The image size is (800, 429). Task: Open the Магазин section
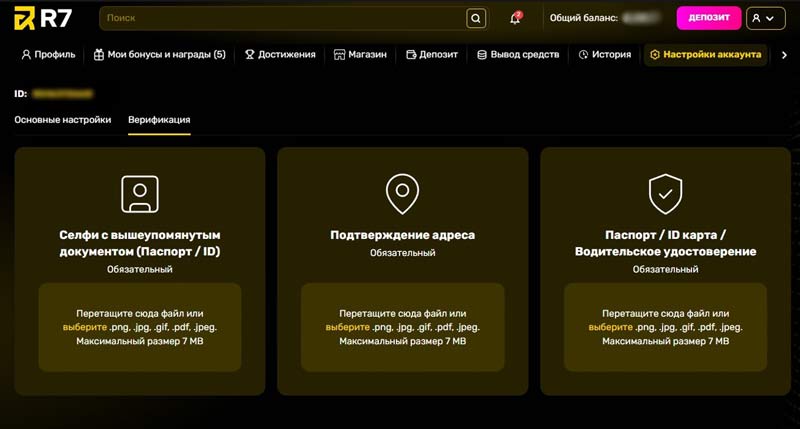coord(360,55)
